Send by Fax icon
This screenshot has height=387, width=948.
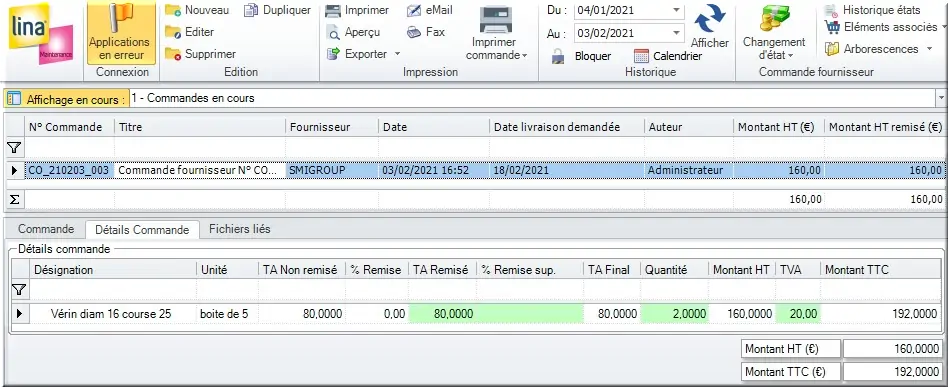(x=414, y=32)
